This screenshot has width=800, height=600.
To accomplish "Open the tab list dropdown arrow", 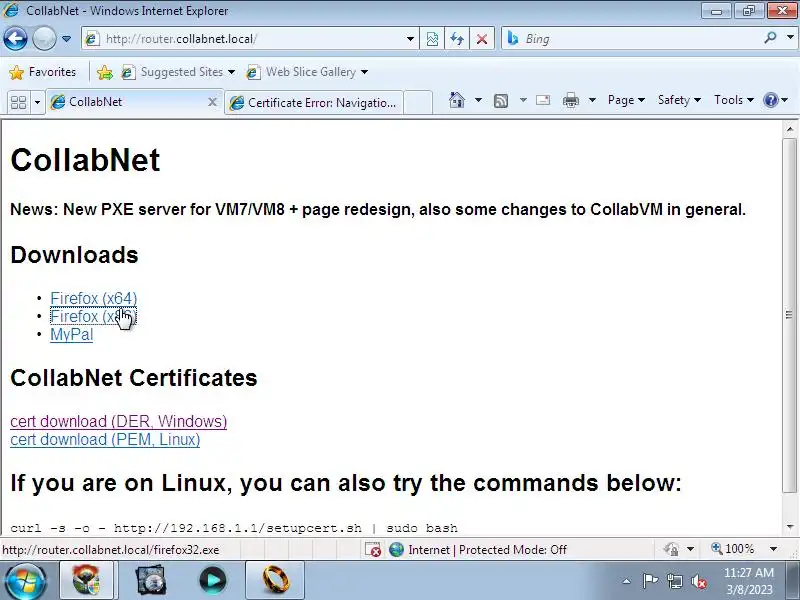I will tap(37, 103).
